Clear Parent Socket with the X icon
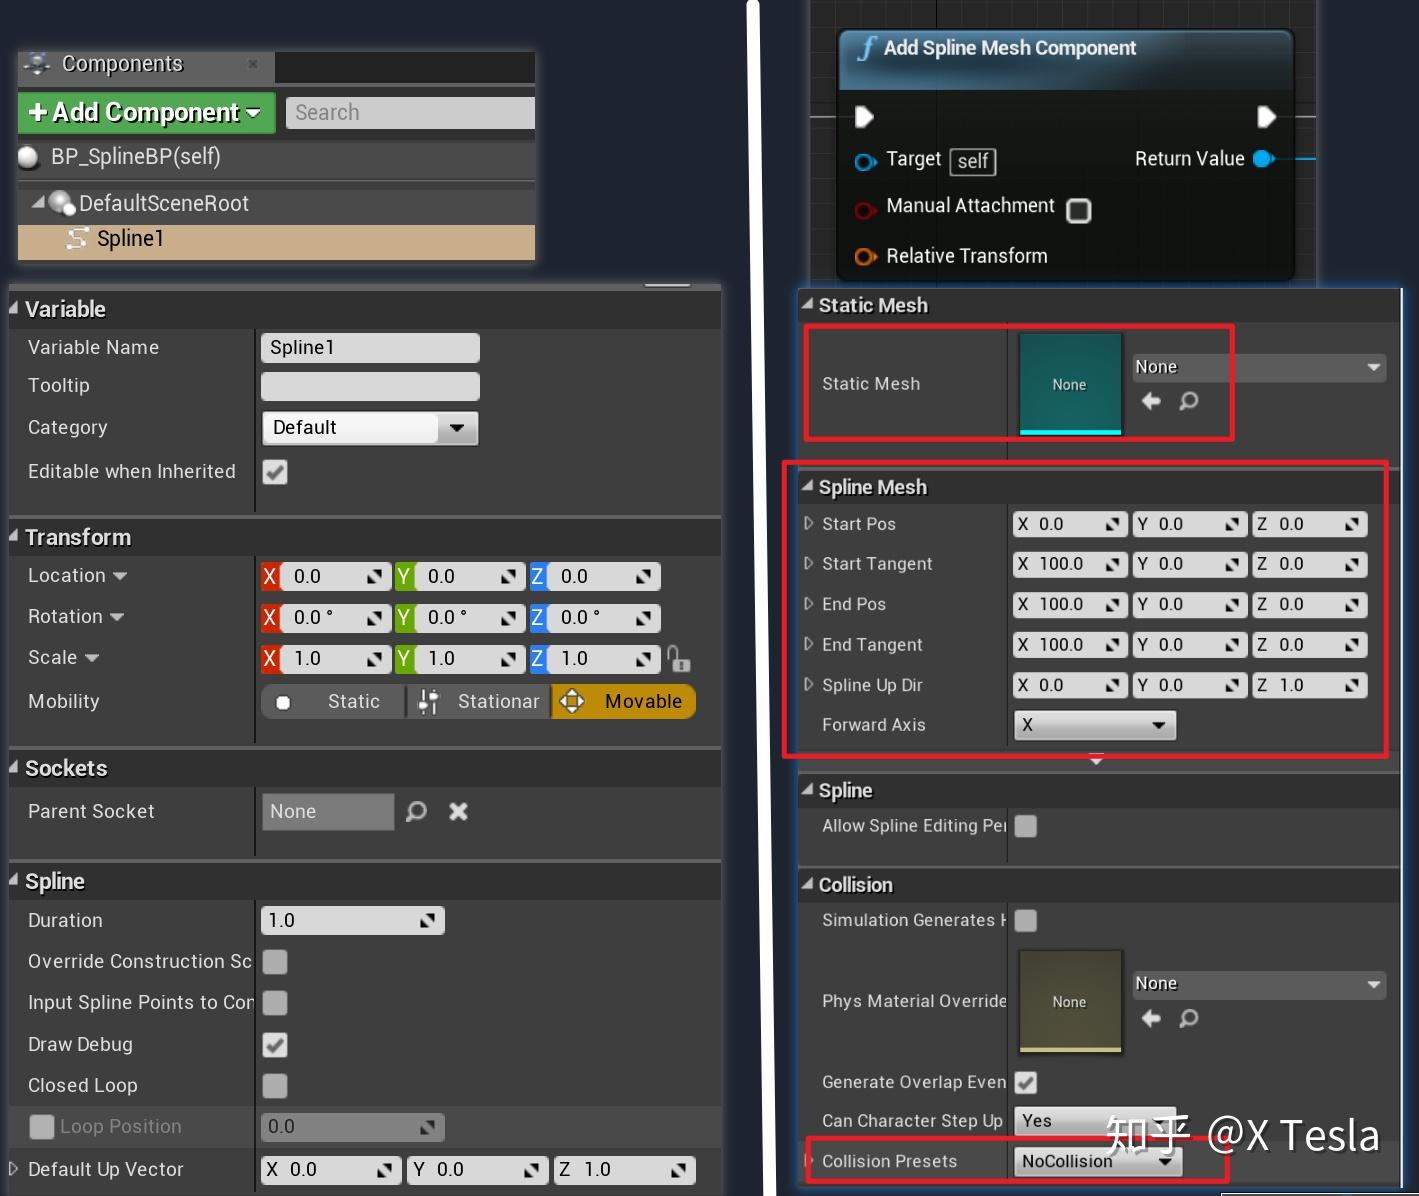This screenshot has width=1419, height=1196. tap(458, 811)
